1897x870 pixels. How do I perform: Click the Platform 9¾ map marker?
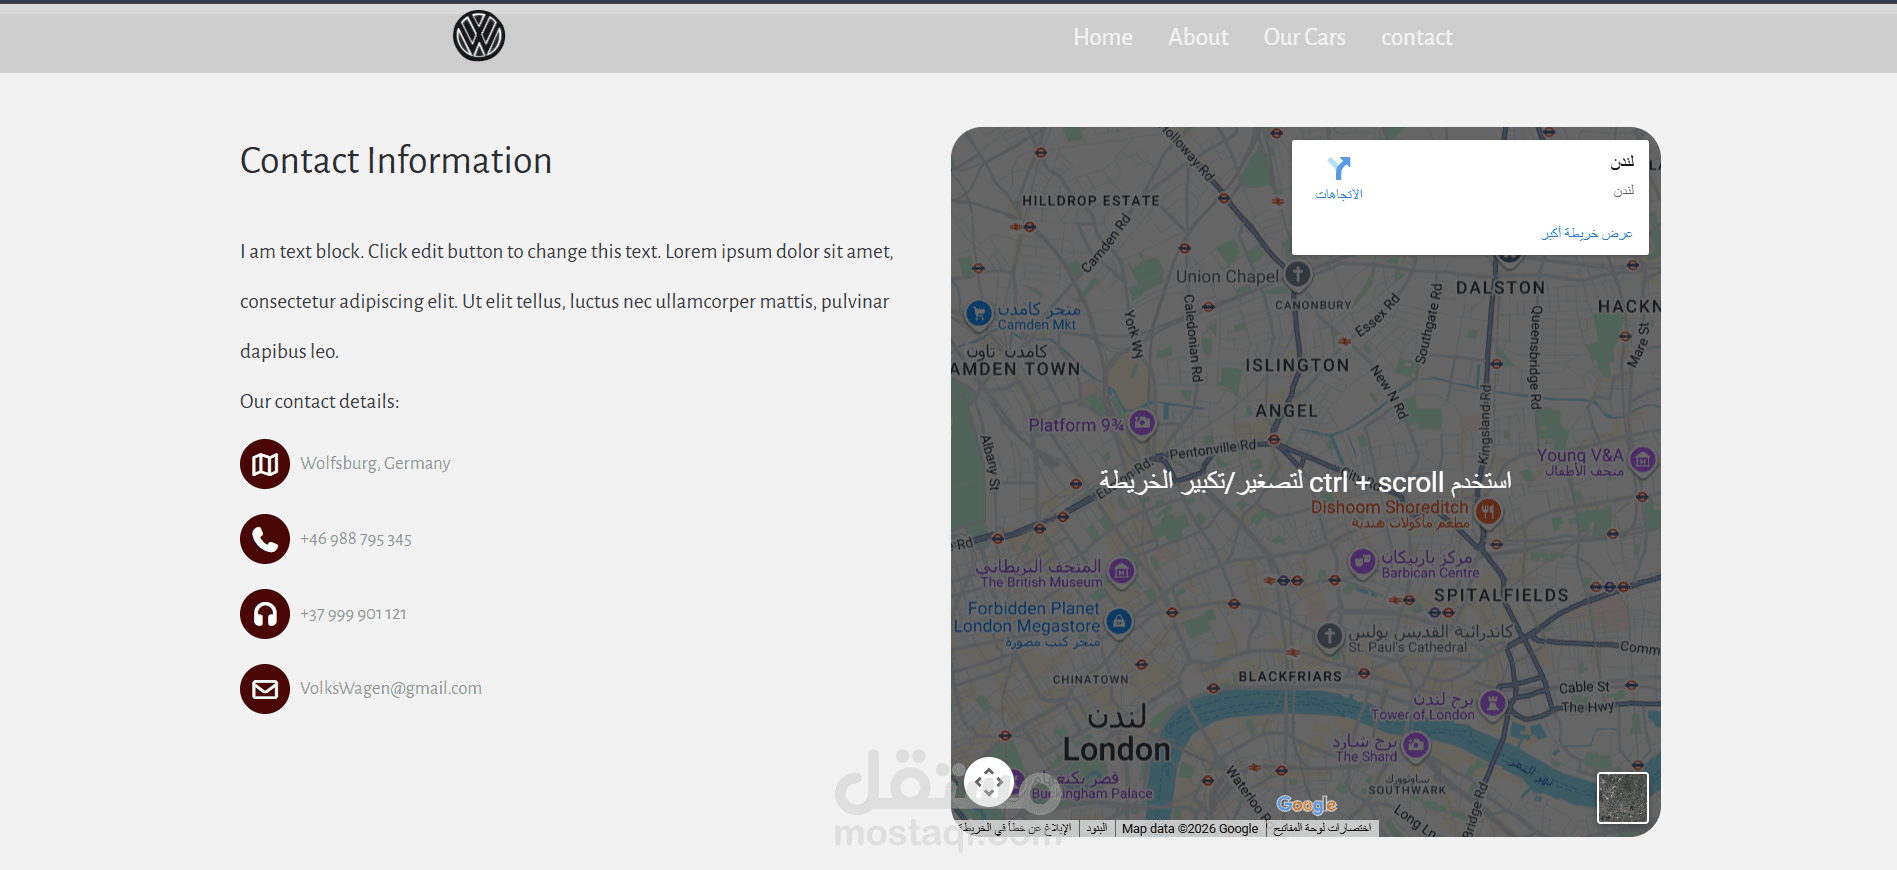coord(1142,423)
